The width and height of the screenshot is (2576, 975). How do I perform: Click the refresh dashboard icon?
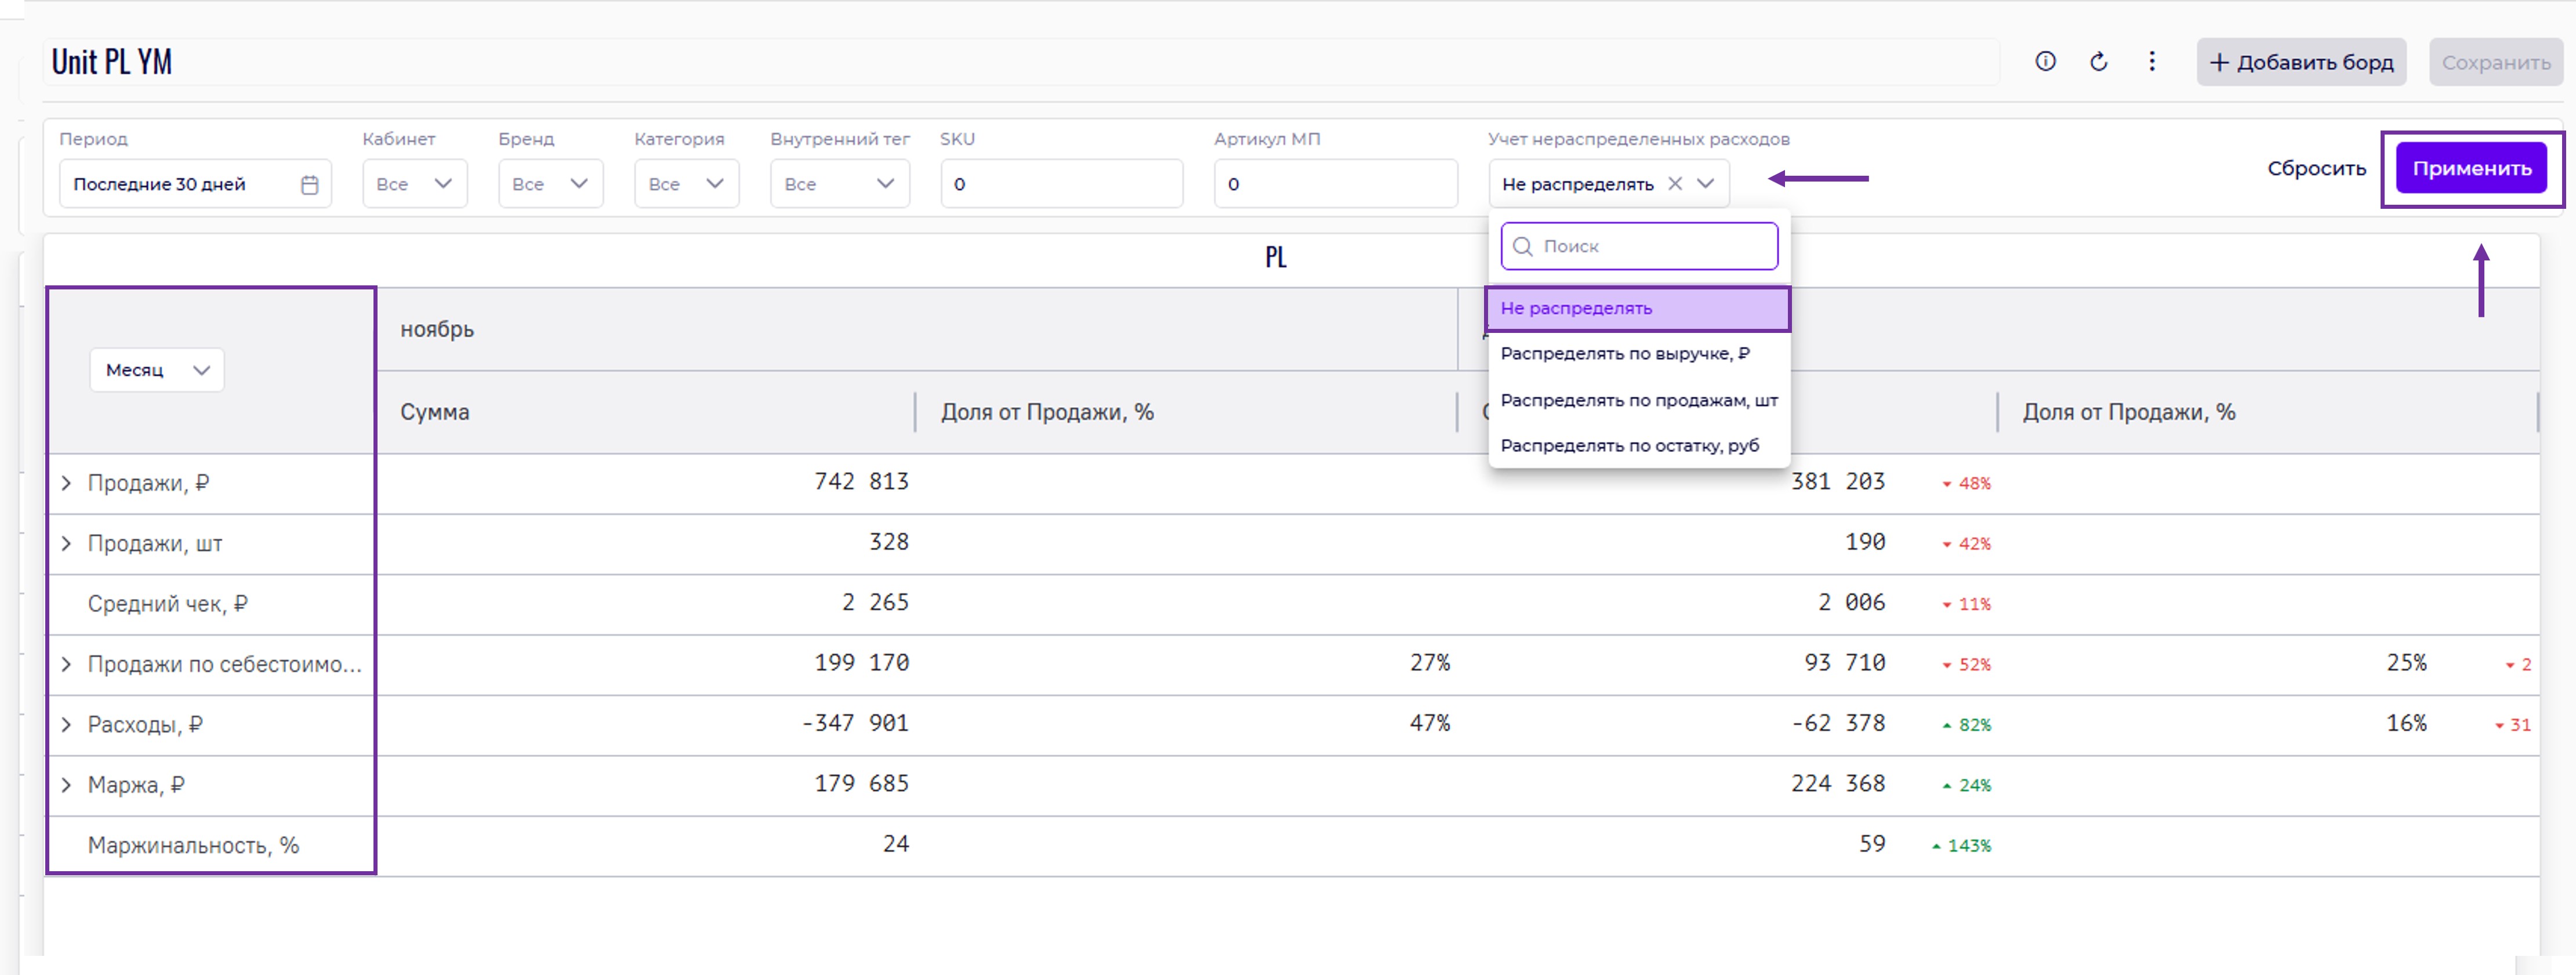pyautogui.click(x=2099, y=62)
